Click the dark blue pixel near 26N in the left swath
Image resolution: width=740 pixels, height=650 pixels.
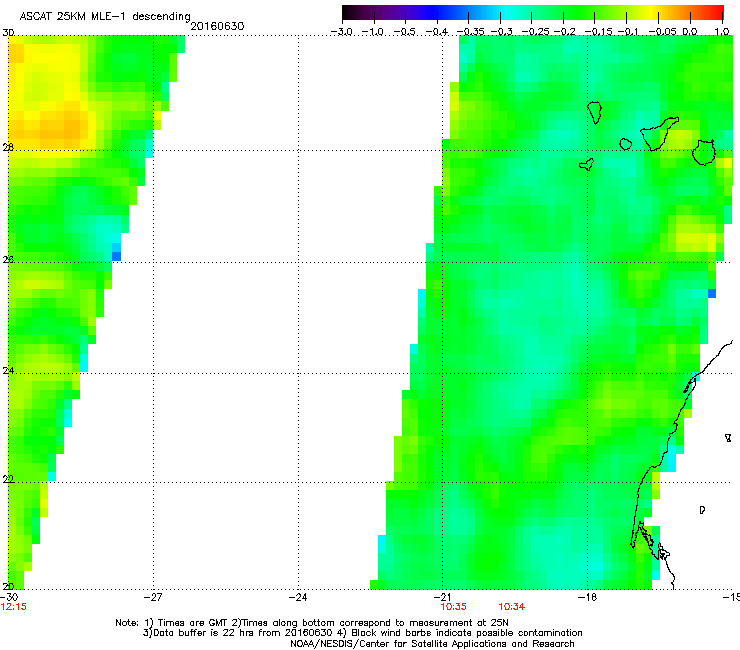coord(117,256)
